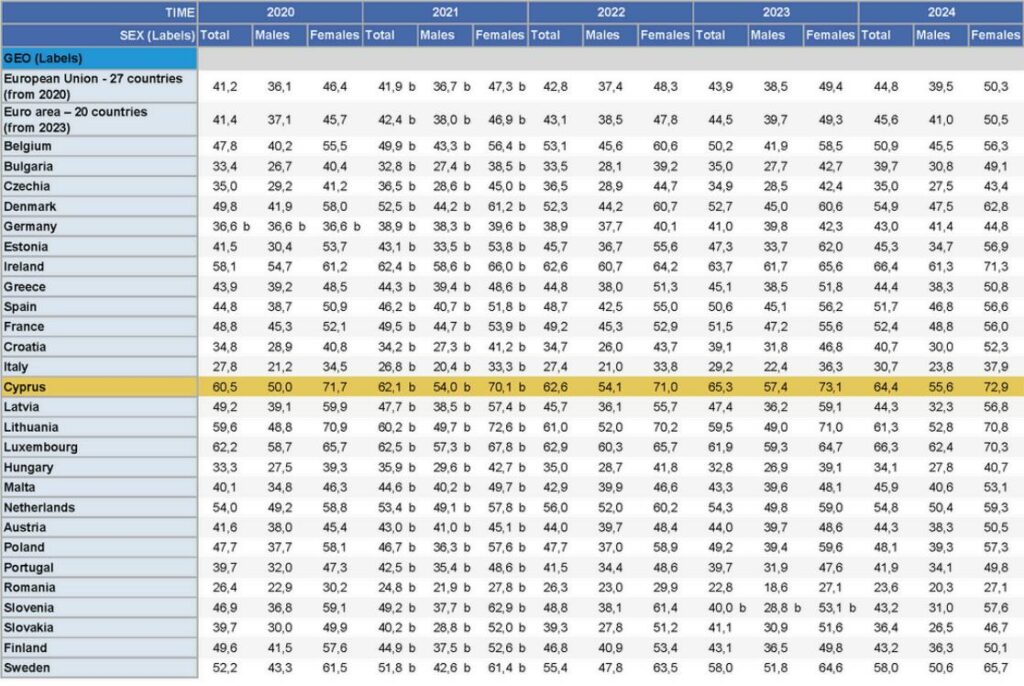
Task: Select the Lithuania row label
Action: pos(99,427)
